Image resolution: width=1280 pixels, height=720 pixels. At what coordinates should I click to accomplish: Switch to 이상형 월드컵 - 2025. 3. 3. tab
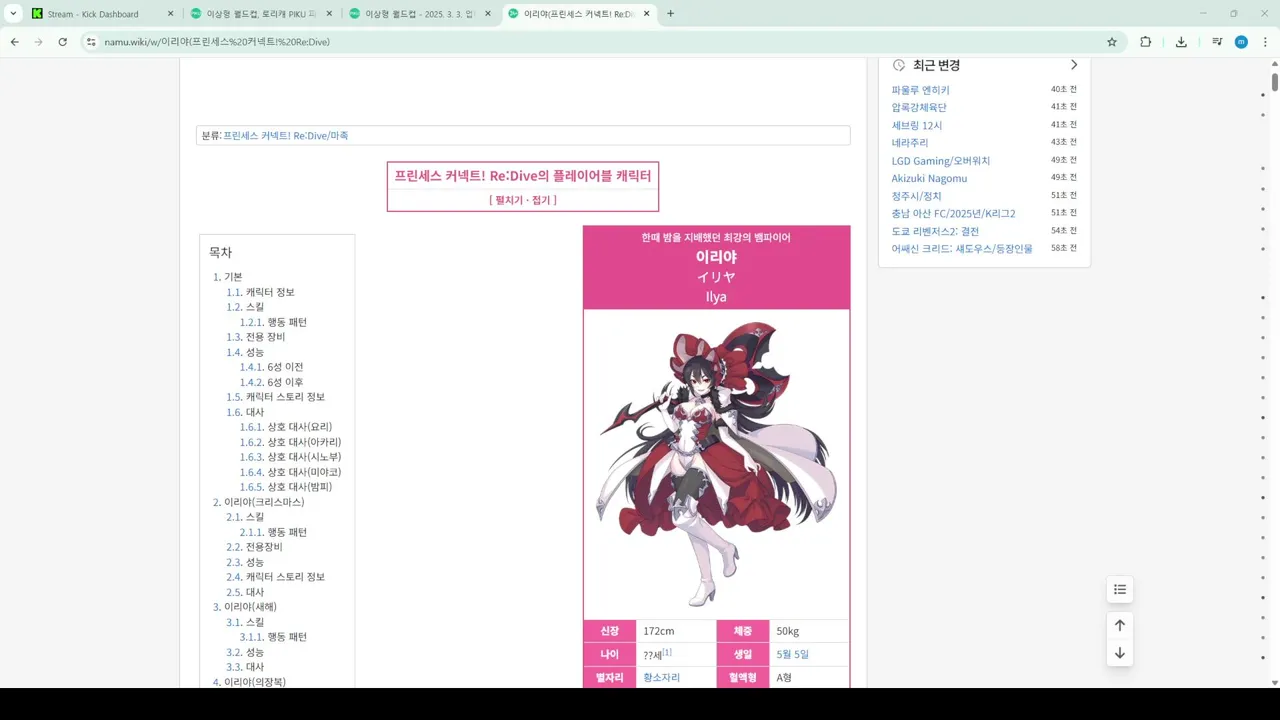point(421,14)
